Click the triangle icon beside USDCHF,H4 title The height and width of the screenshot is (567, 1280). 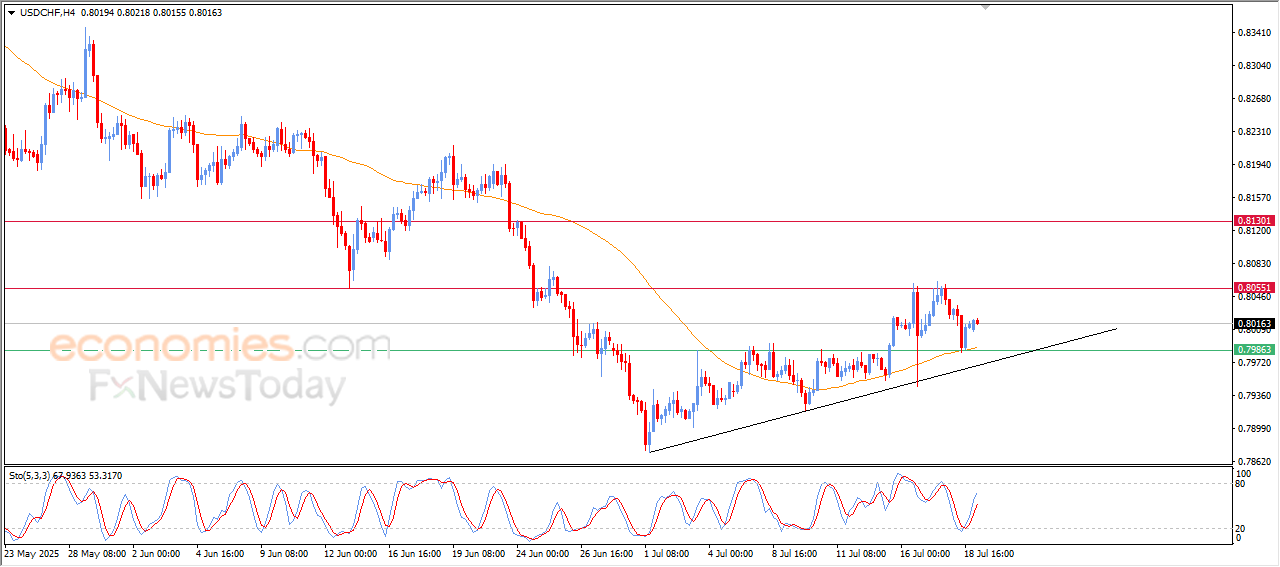[x=12, y=13]
